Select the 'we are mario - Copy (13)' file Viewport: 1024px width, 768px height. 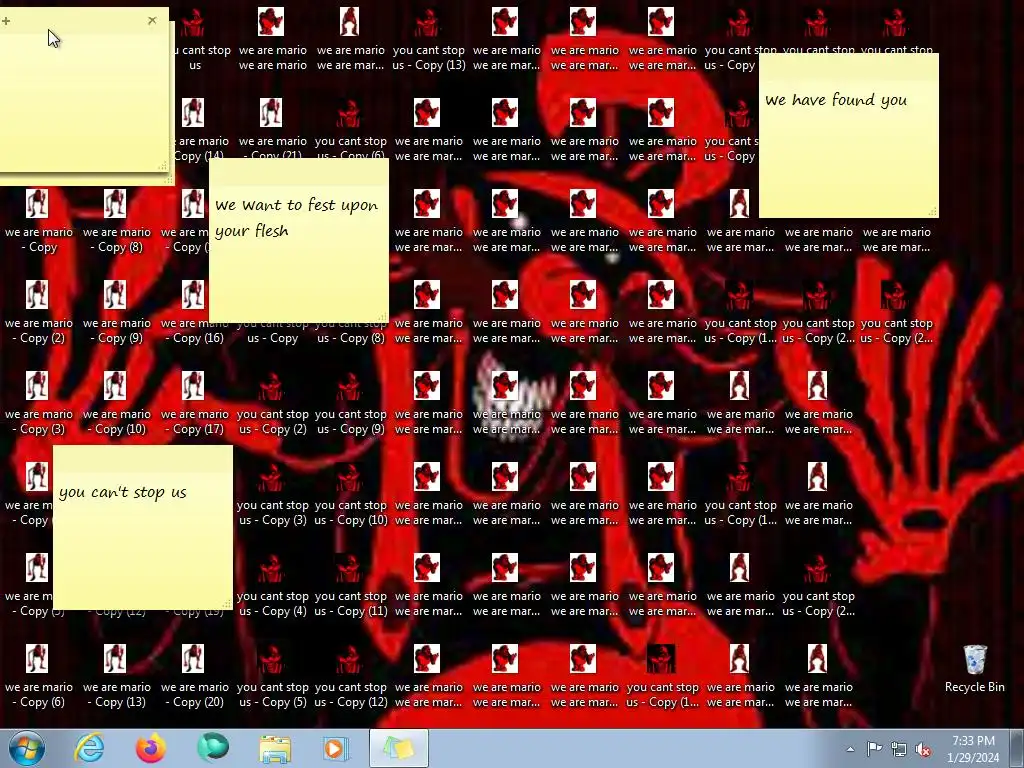tap(116, 676)
